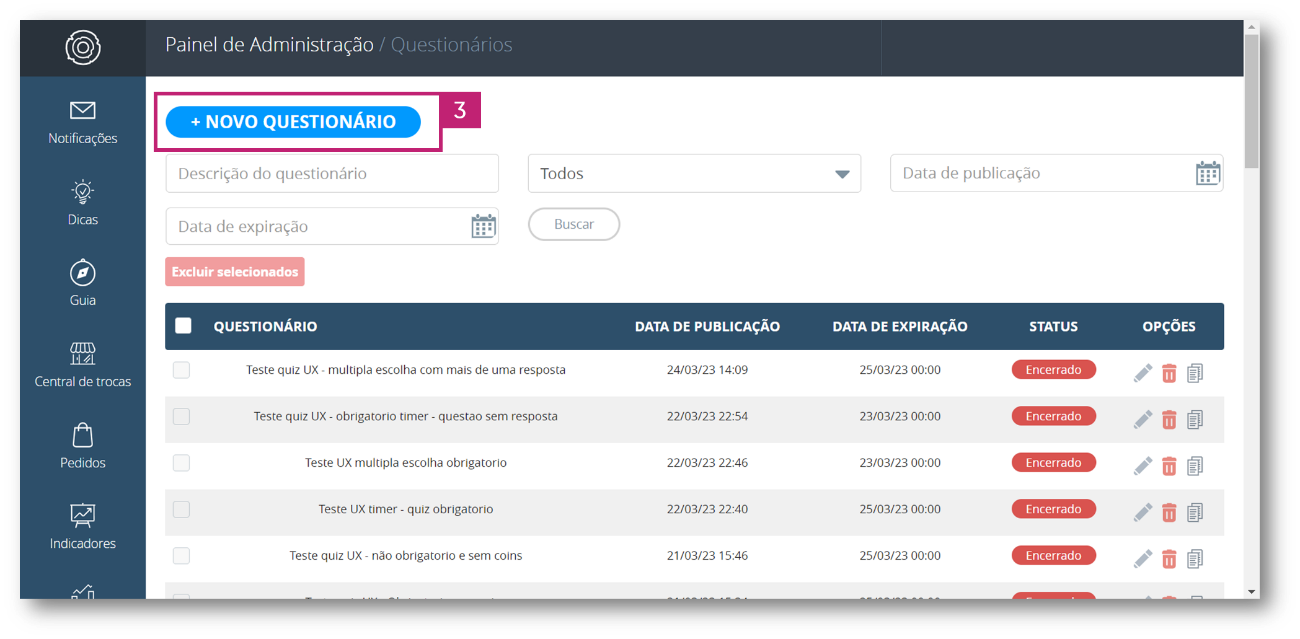Edit pencil icon for 'multipla escolha com mais de uma resposta'
Screen dimensions: 1300x639
pyautogui.click(x=1143, y=373)
